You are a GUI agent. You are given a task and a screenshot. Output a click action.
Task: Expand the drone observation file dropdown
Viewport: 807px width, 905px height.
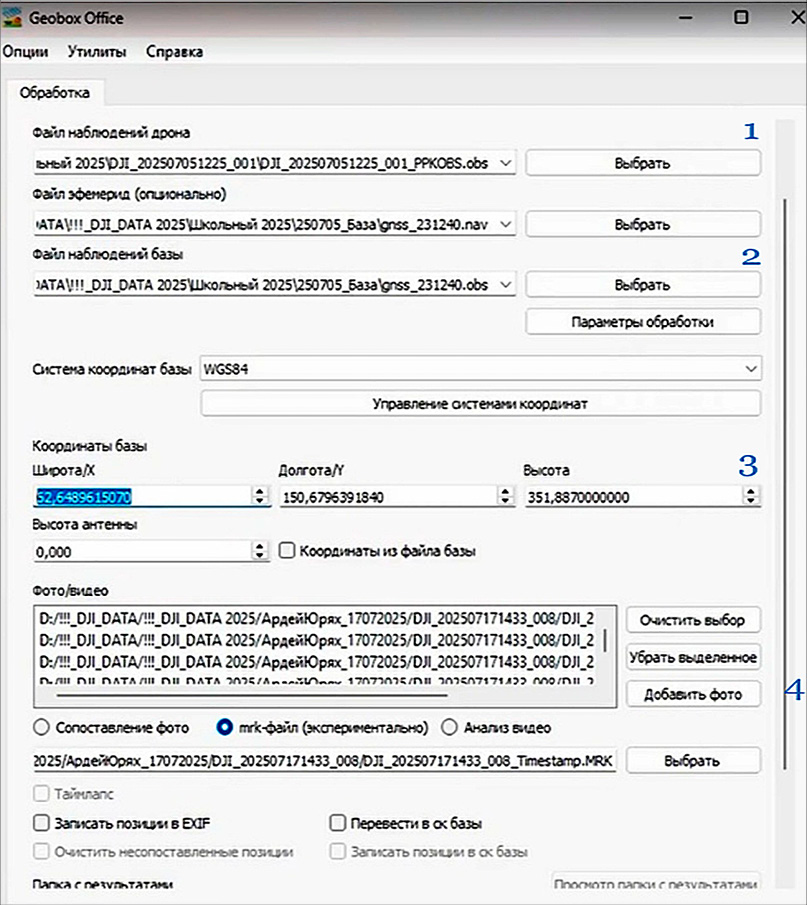505,162
